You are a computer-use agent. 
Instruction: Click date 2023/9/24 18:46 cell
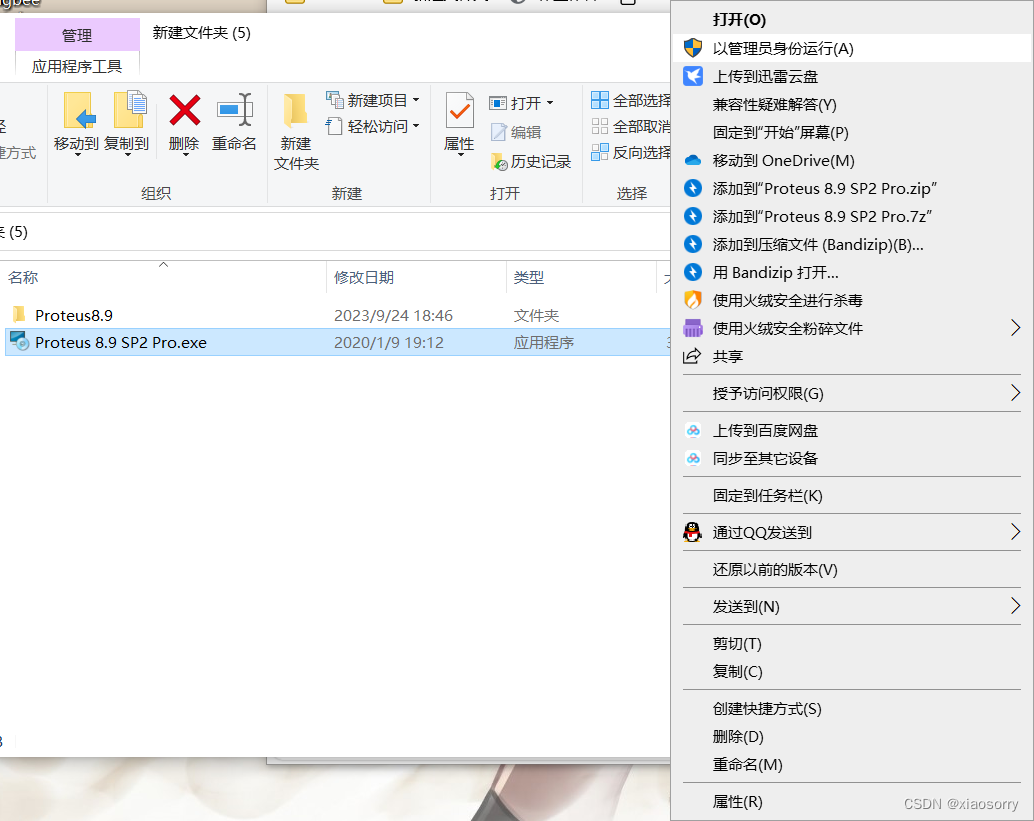pyautogui.click(x=394, y=316)
